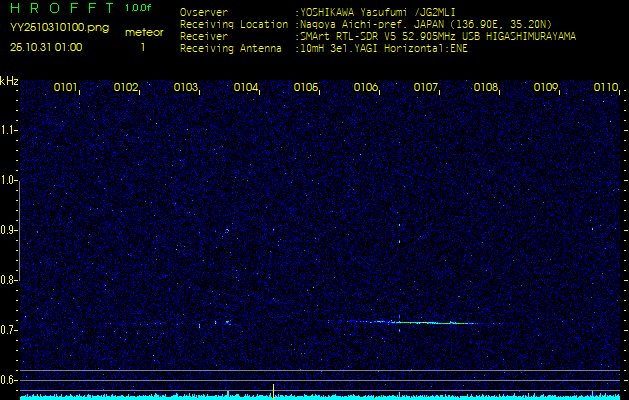This screenshot has height=400, width=629.
Task: Click the HROFFT title text
Action: tap(62, 8)
